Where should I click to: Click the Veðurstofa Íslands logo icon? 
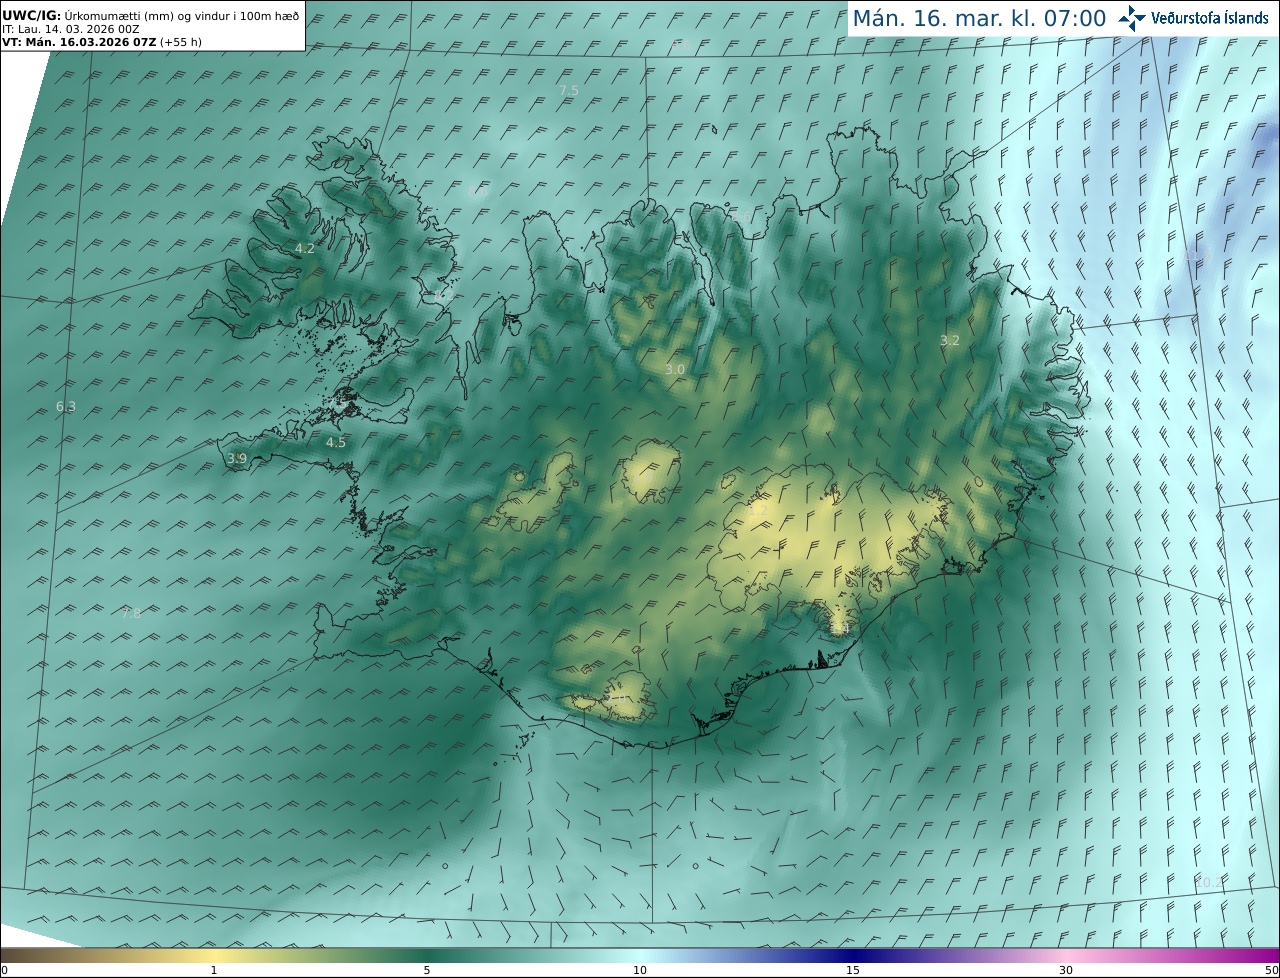click(1132, 18)
